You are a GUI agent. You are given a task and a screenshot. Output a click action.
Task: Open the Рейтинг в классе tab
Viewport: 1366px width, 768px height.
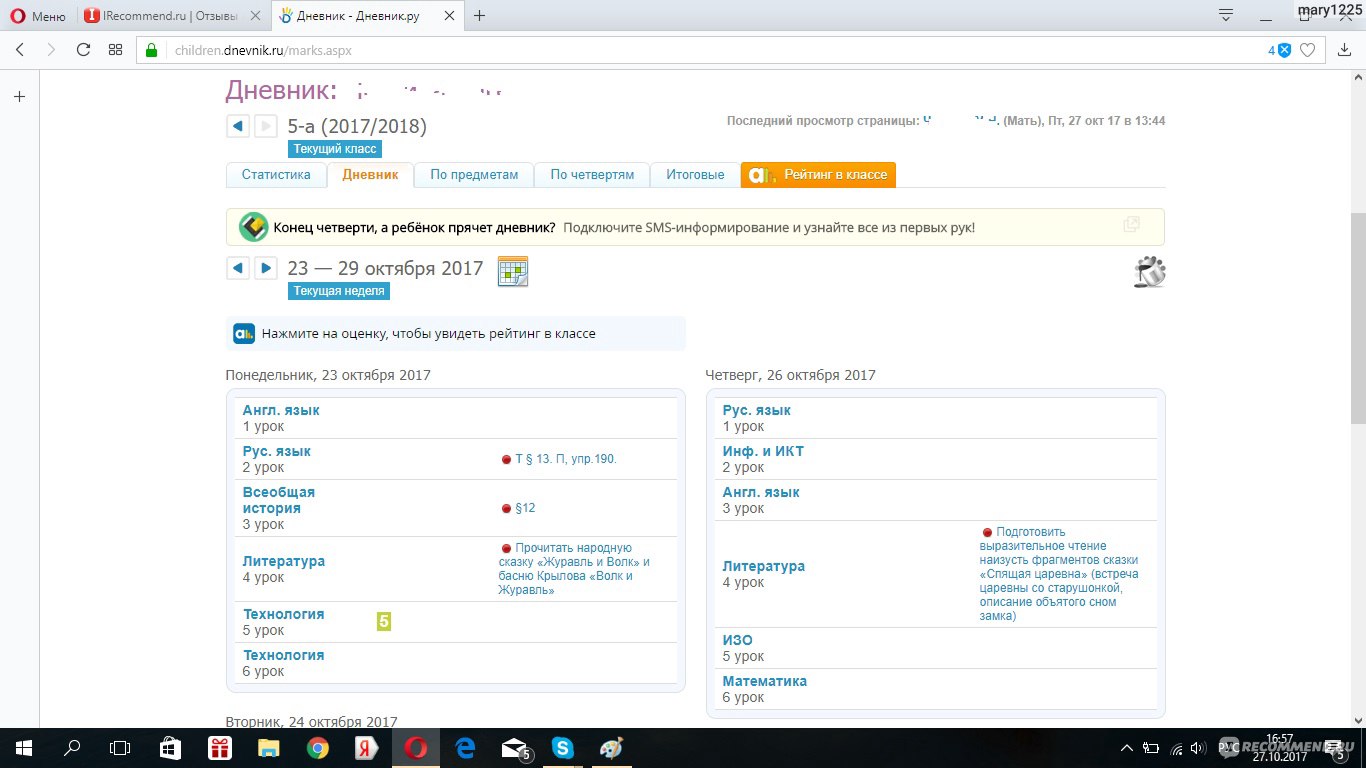point(818,174)
